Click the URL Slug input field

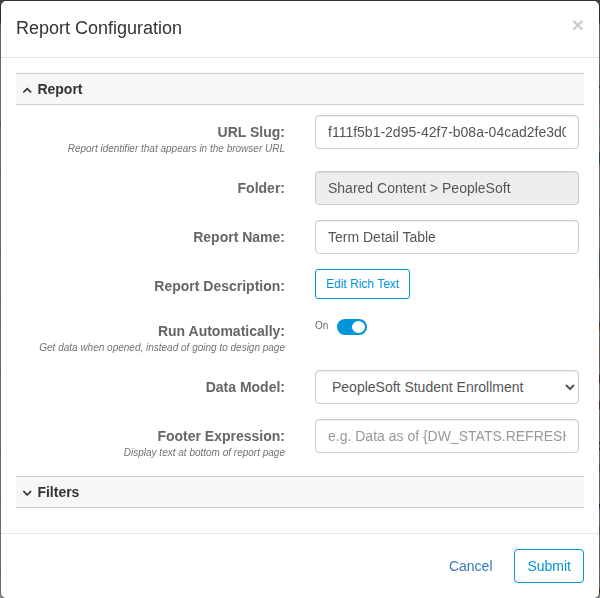[x=447, y=132]
